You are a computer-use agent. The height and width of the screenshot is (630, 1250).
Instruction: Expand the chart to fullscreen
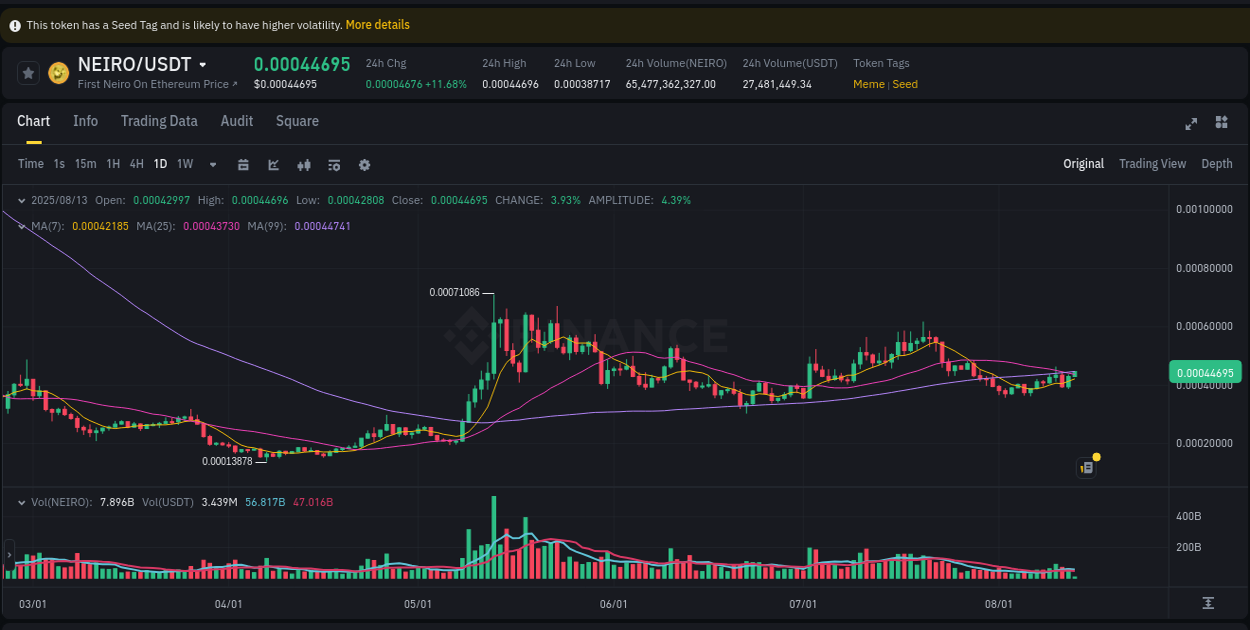point(1191,123)
